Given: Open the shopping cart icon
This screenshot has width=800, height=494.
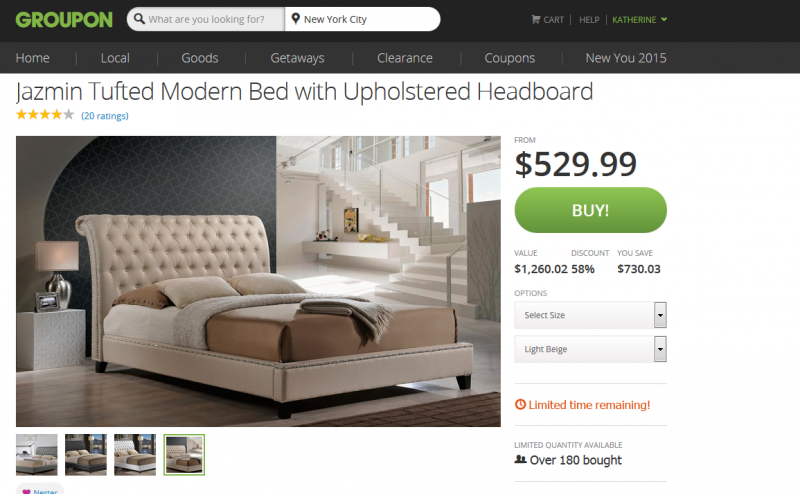Looking at the screenshot, I should click(x=536, y=19).
